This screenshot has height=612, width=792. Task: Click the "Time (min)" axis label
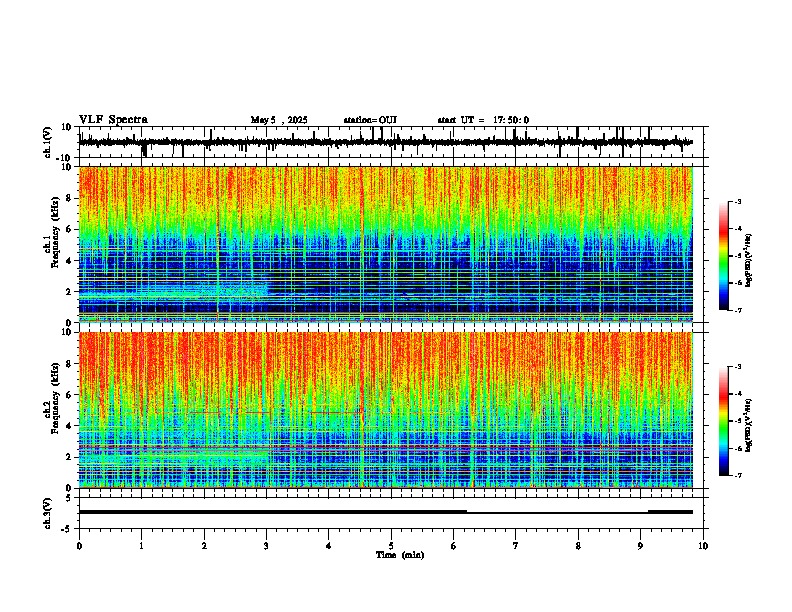[x=400, y=555]
